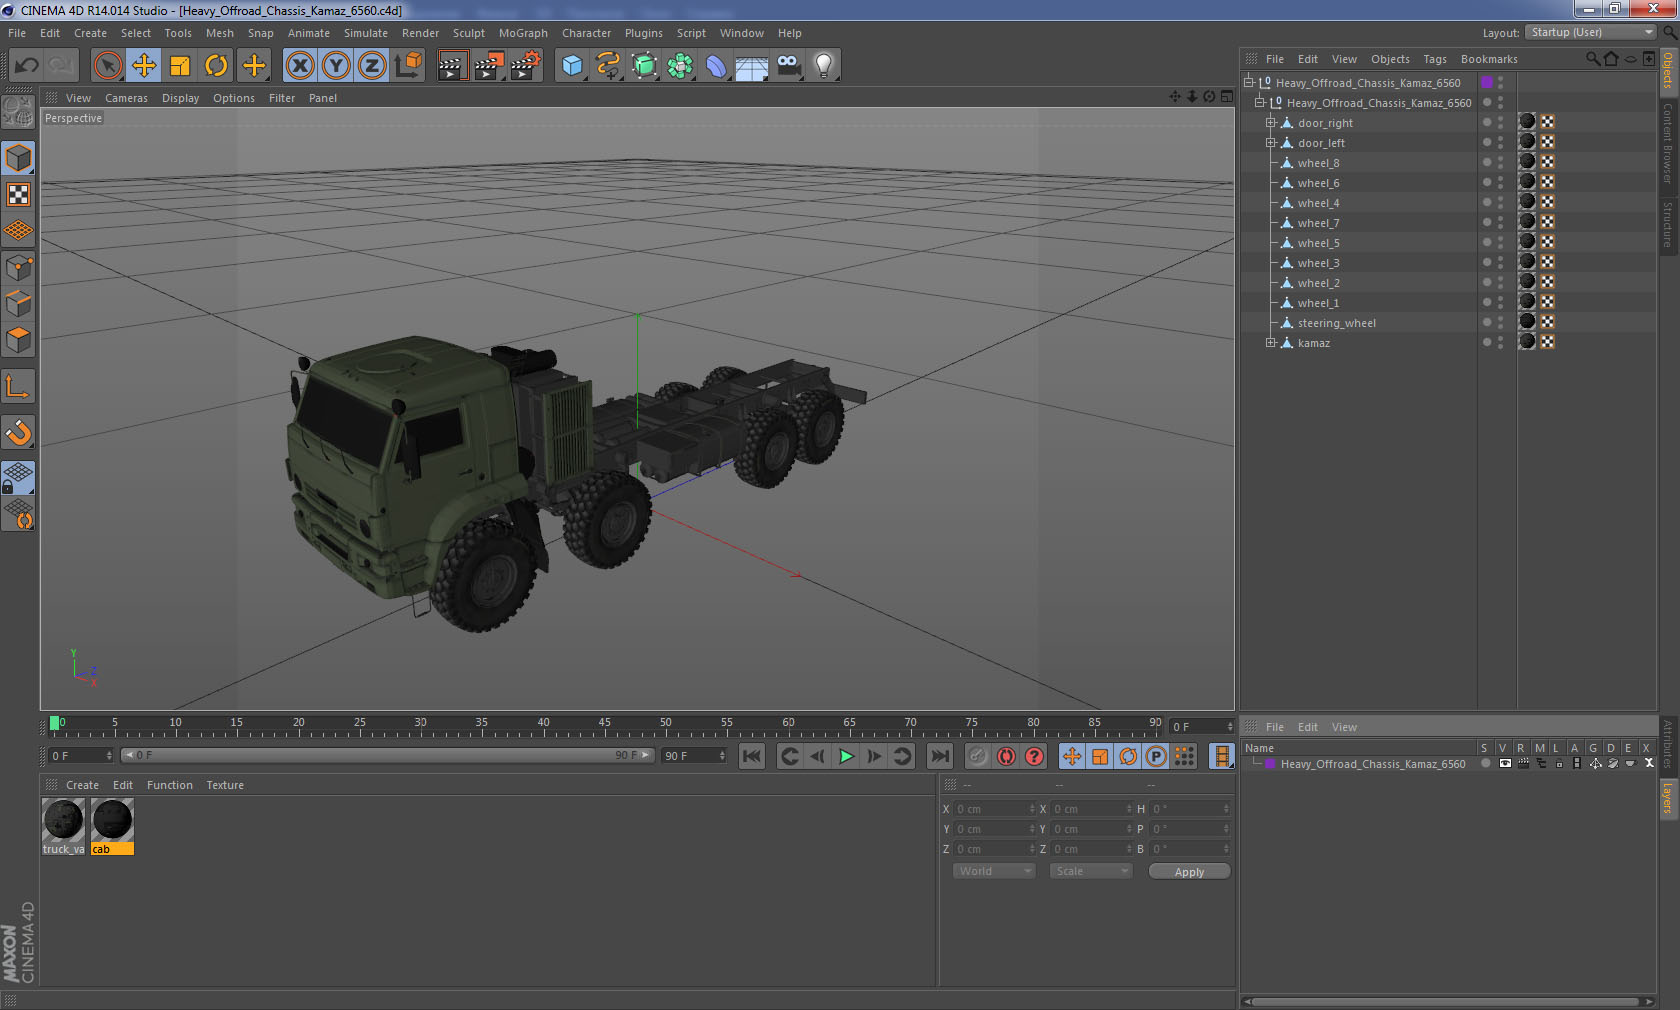Toggle Z axis lock

[372, 66]
